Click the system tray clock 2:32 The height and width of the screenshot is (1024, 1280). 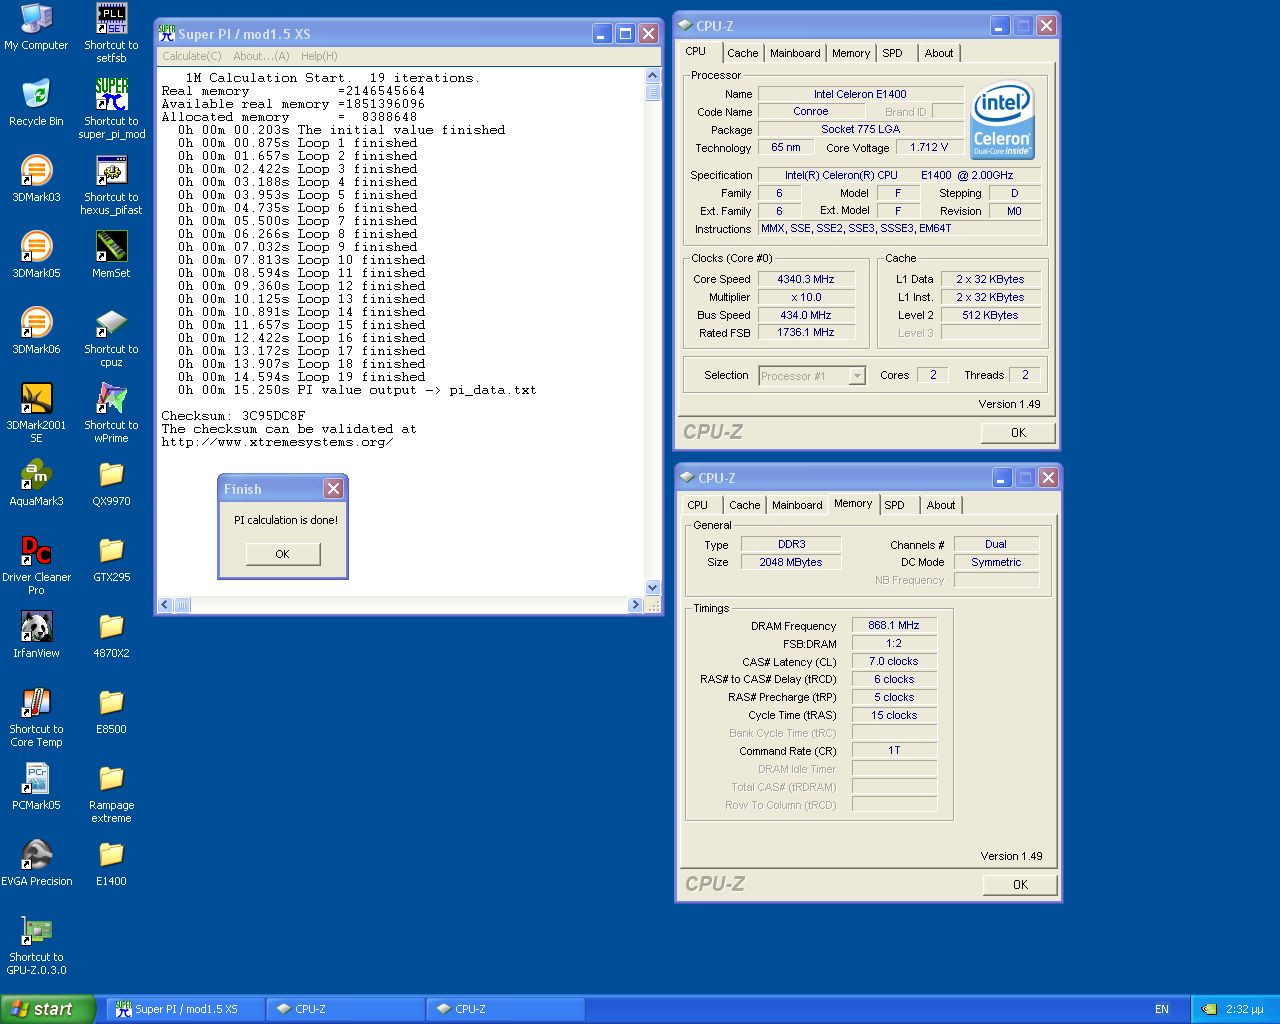[1245, 1009]
